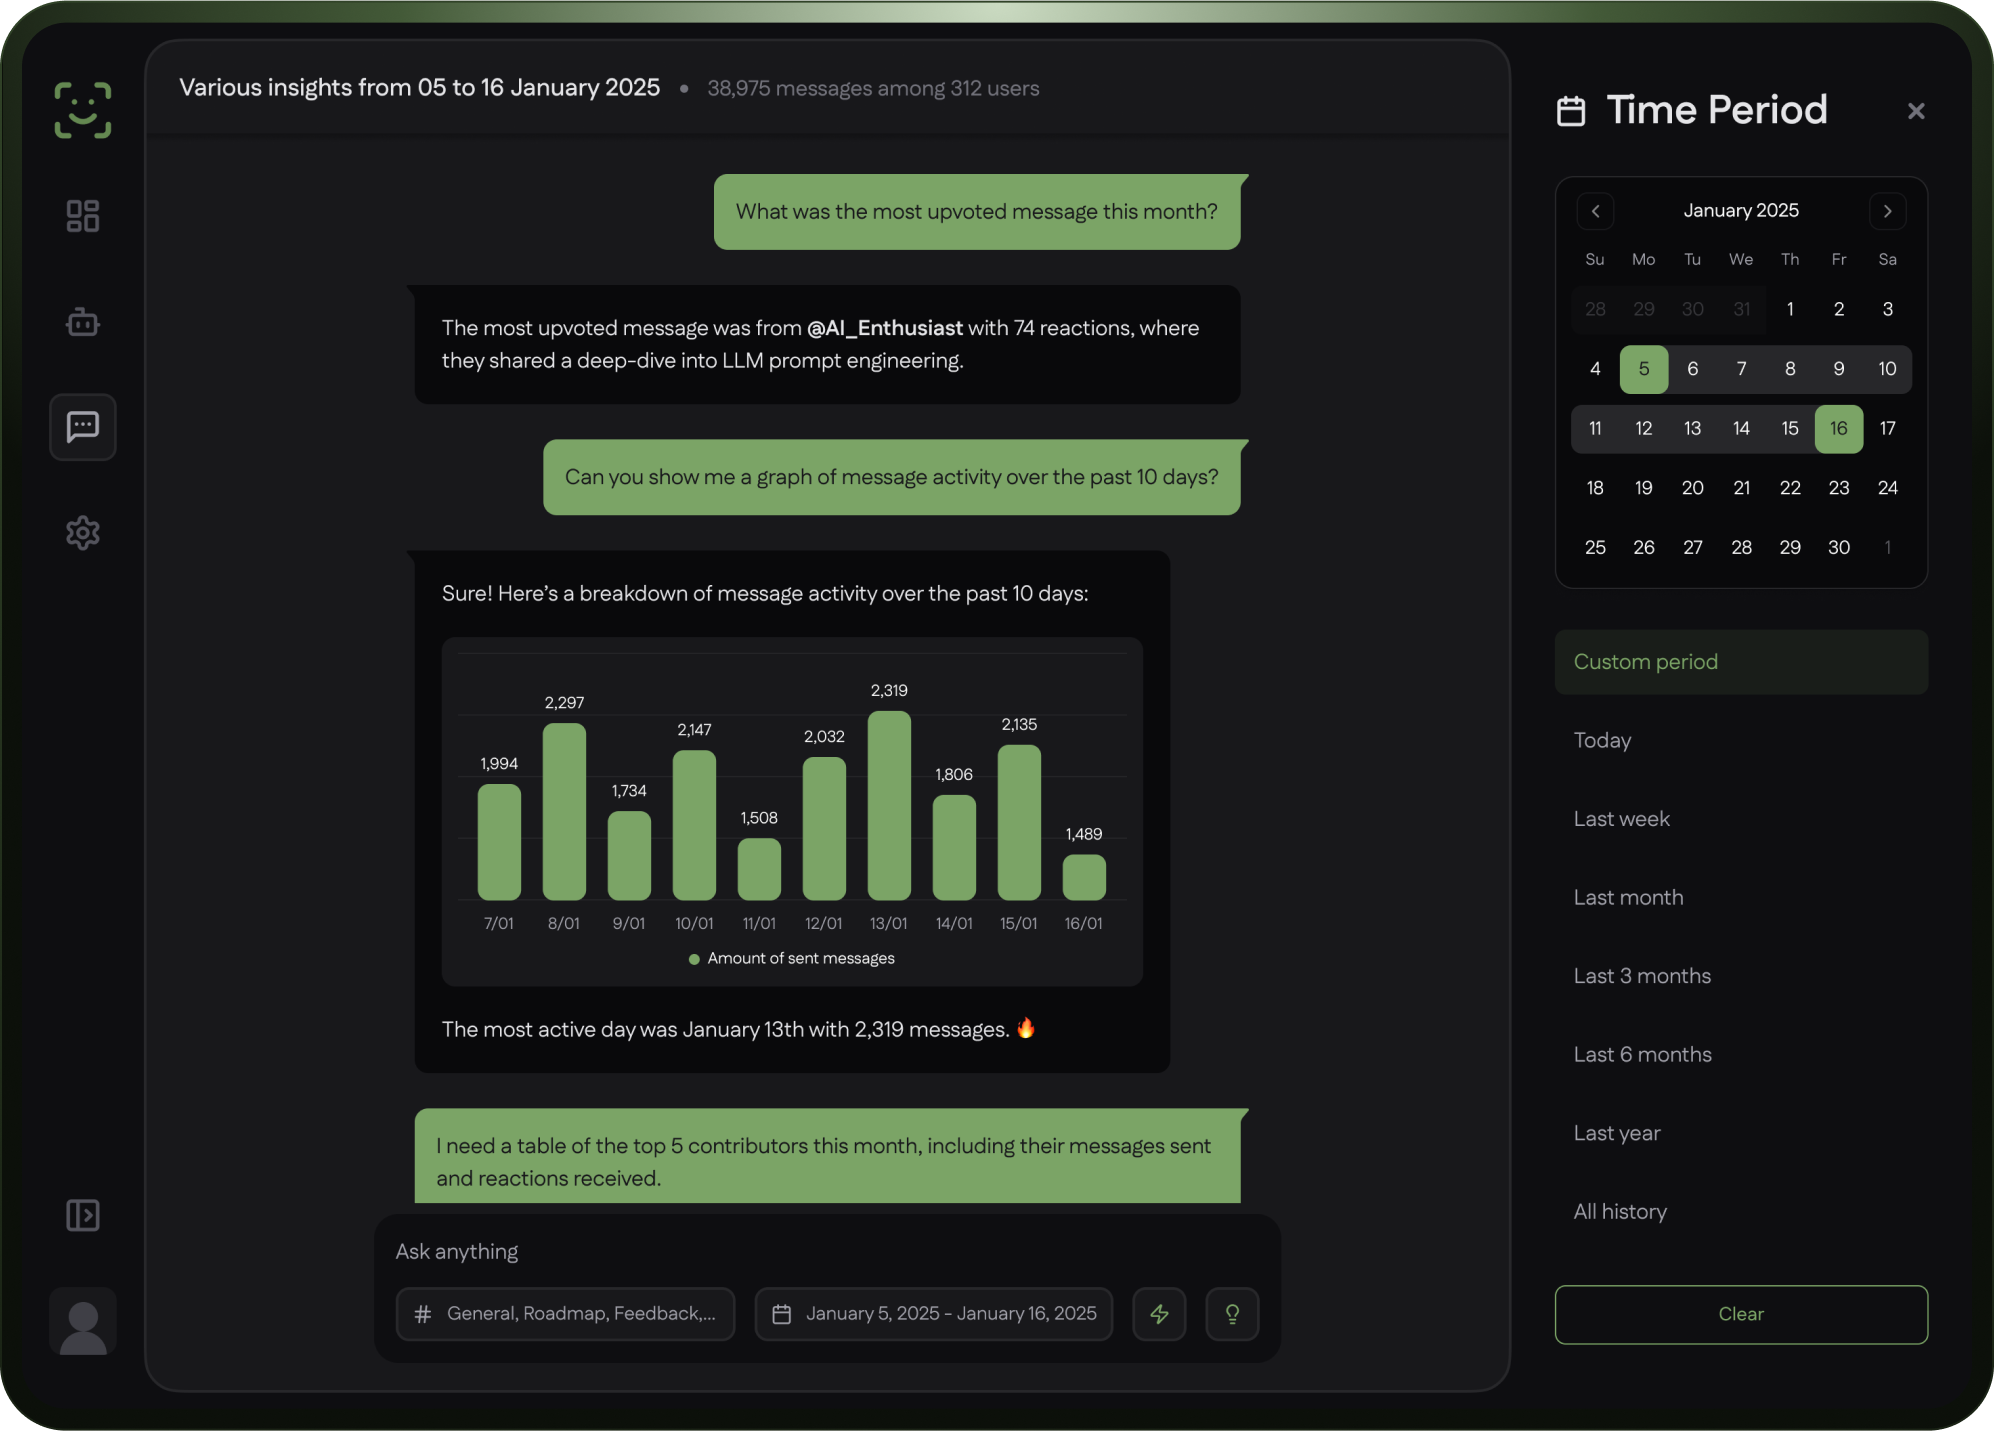Image resolution: width=1994 pixels, height=1431 pixels.
Task: Open settings gear in sidebar
Action: (x=83, y=533)
